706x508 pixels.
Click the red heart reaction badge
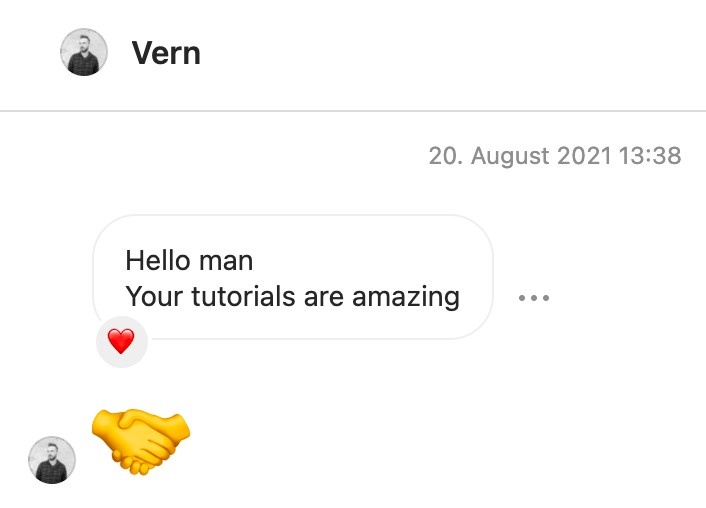[122, 342]
